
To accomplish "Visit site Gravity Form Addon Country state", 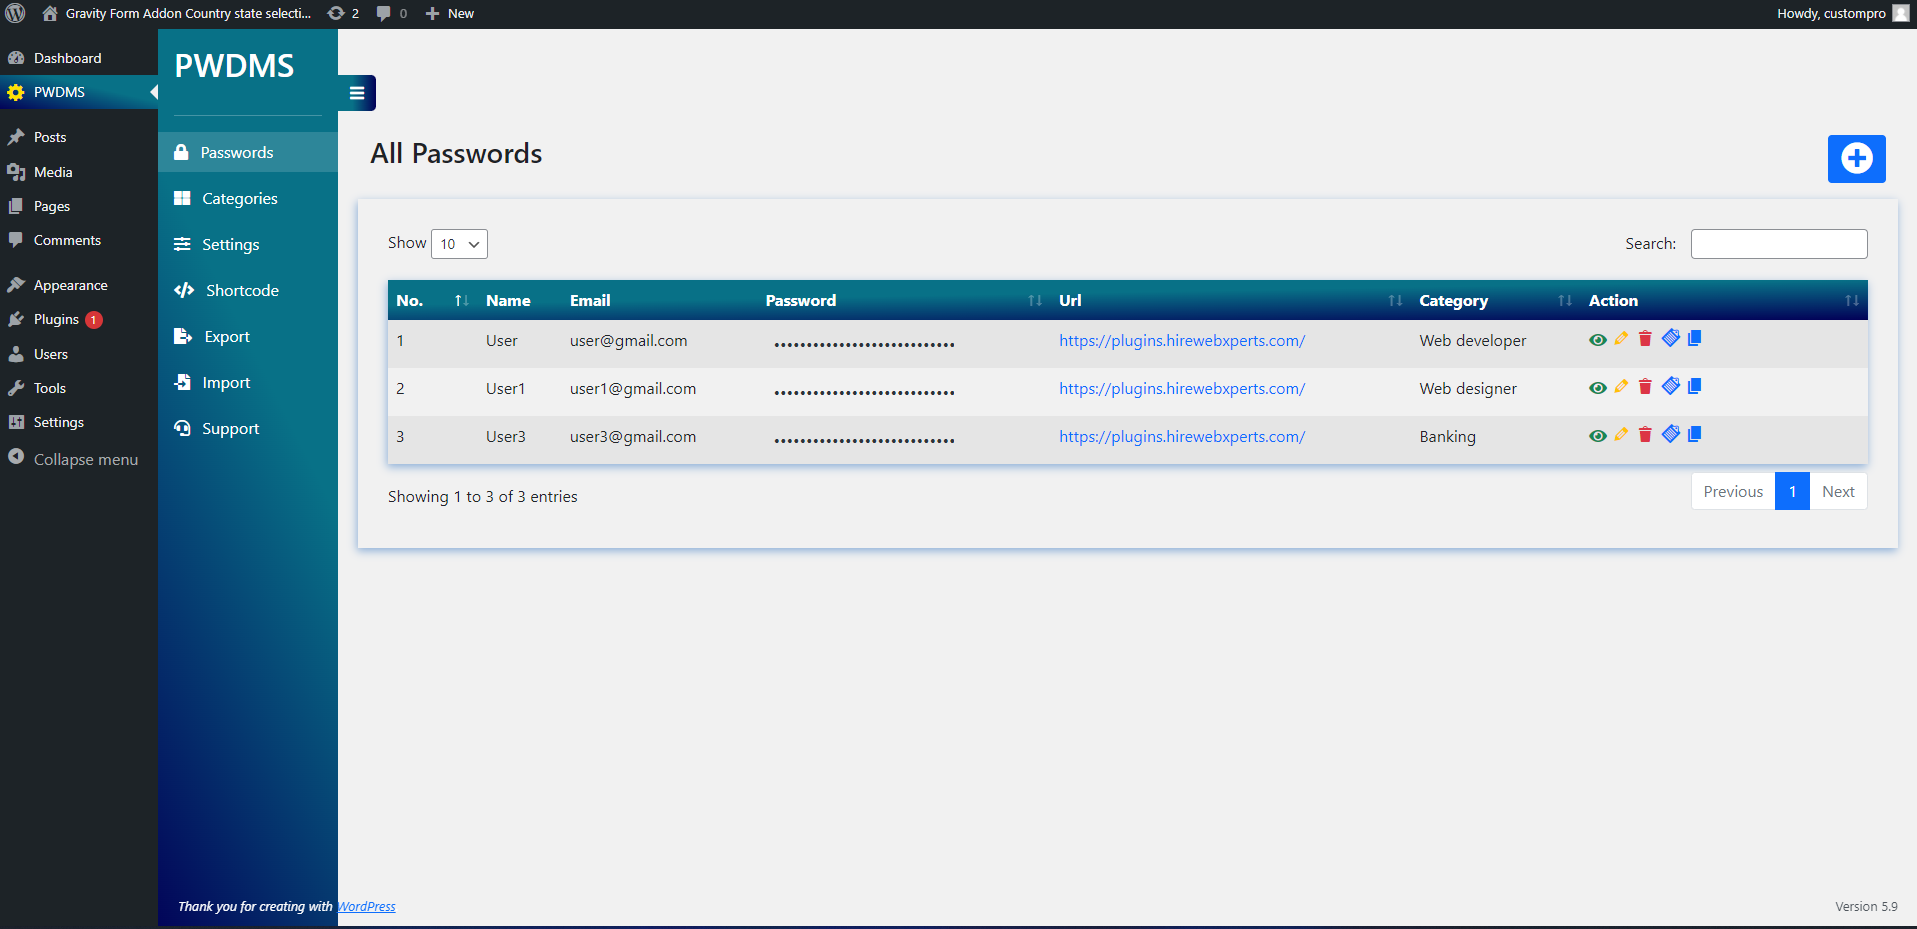I will tap(177, 13).
